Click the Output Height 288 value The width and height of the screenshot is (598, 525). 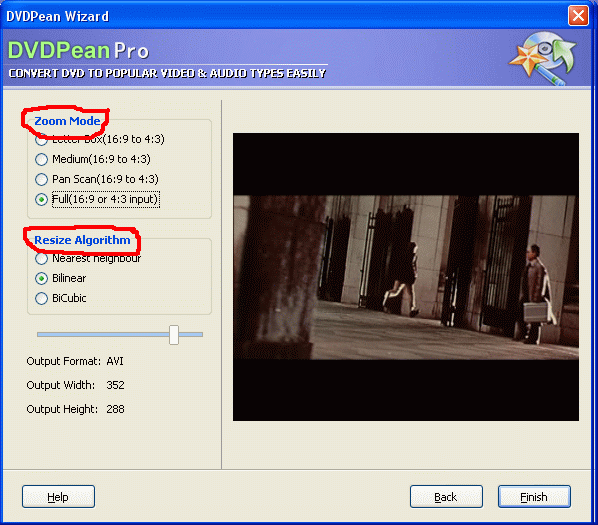pyautogui.click(x=116, y=409)
